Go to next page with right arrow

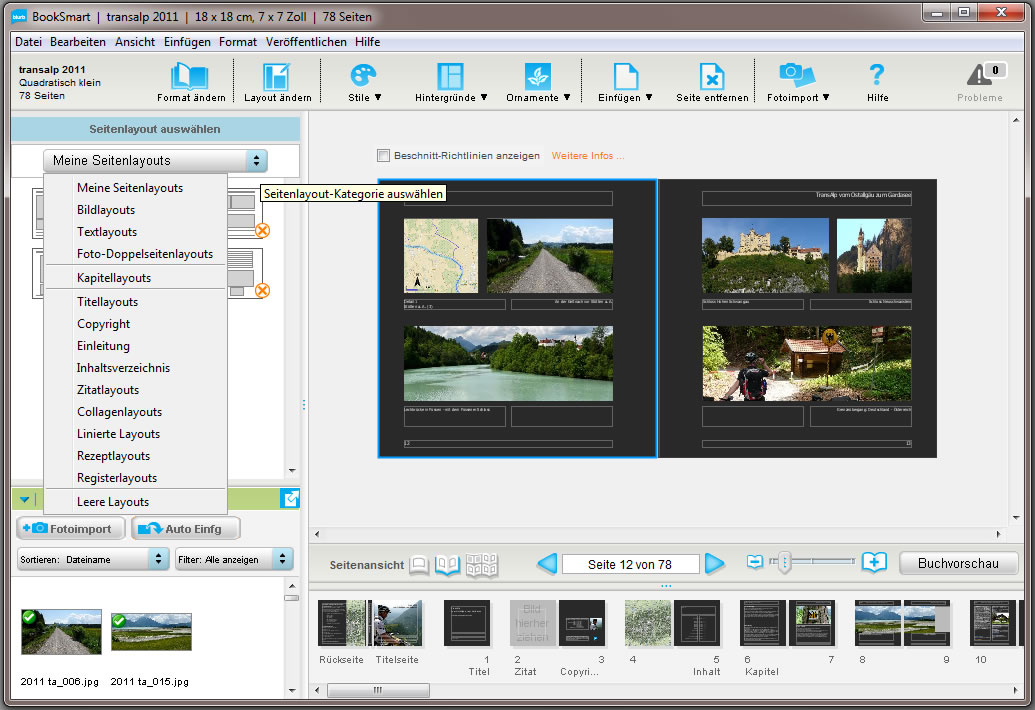(x=714, y=564)
